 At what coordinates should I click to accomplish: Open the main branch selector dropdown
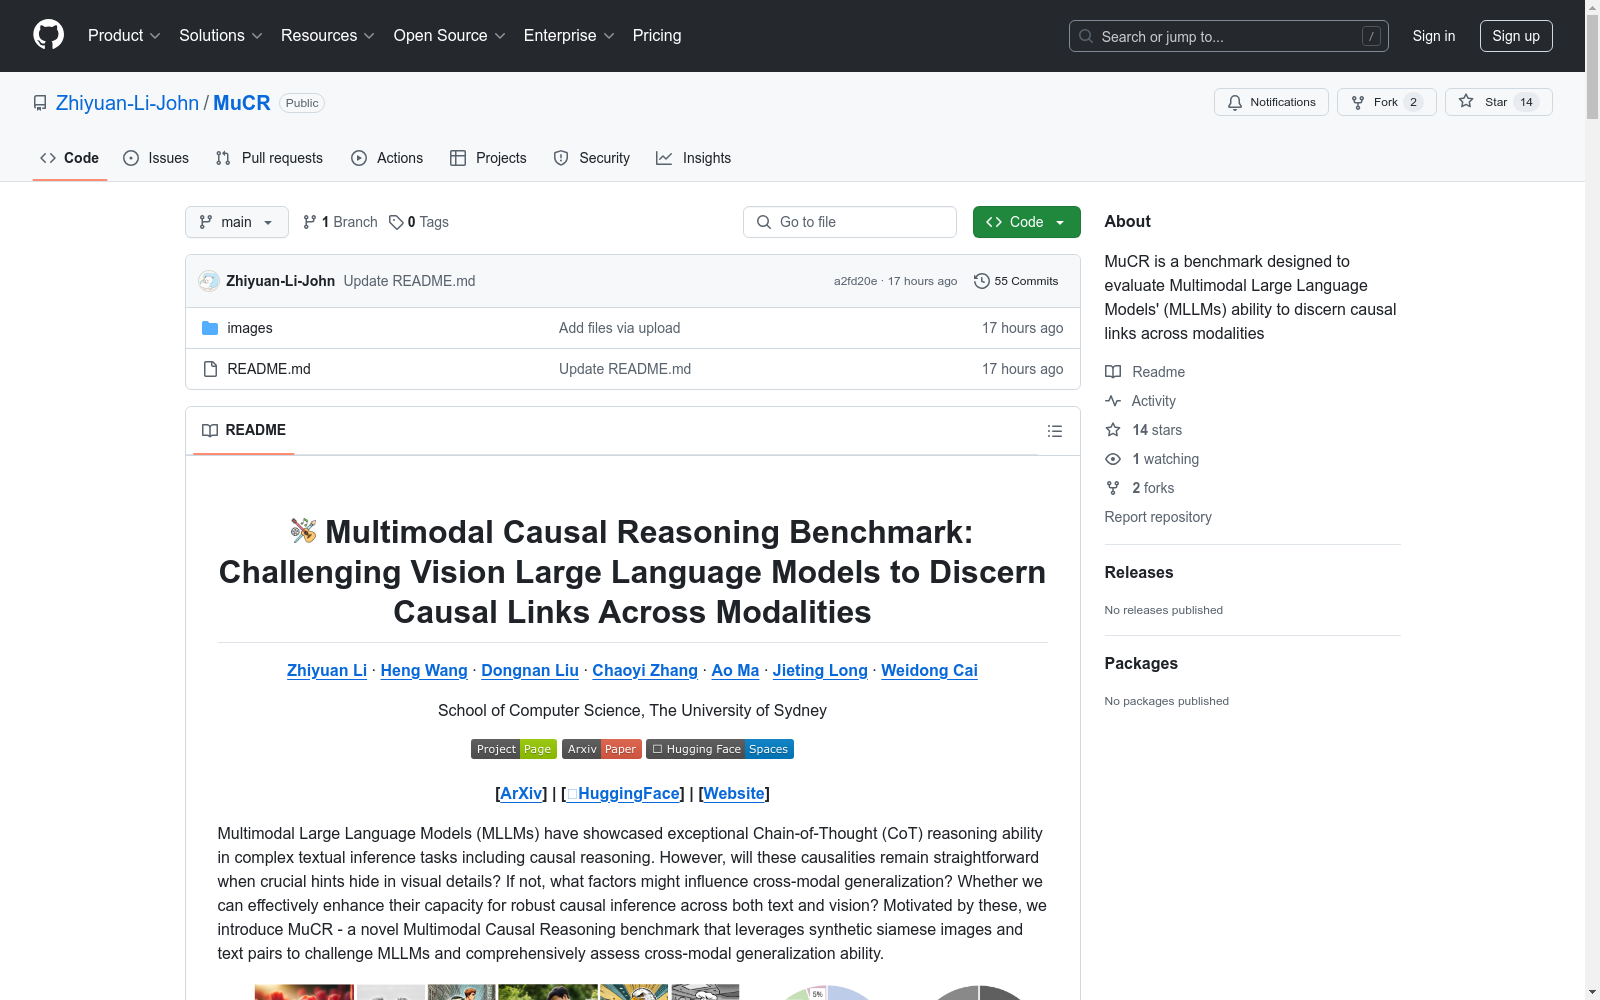[x=237, y=222]
